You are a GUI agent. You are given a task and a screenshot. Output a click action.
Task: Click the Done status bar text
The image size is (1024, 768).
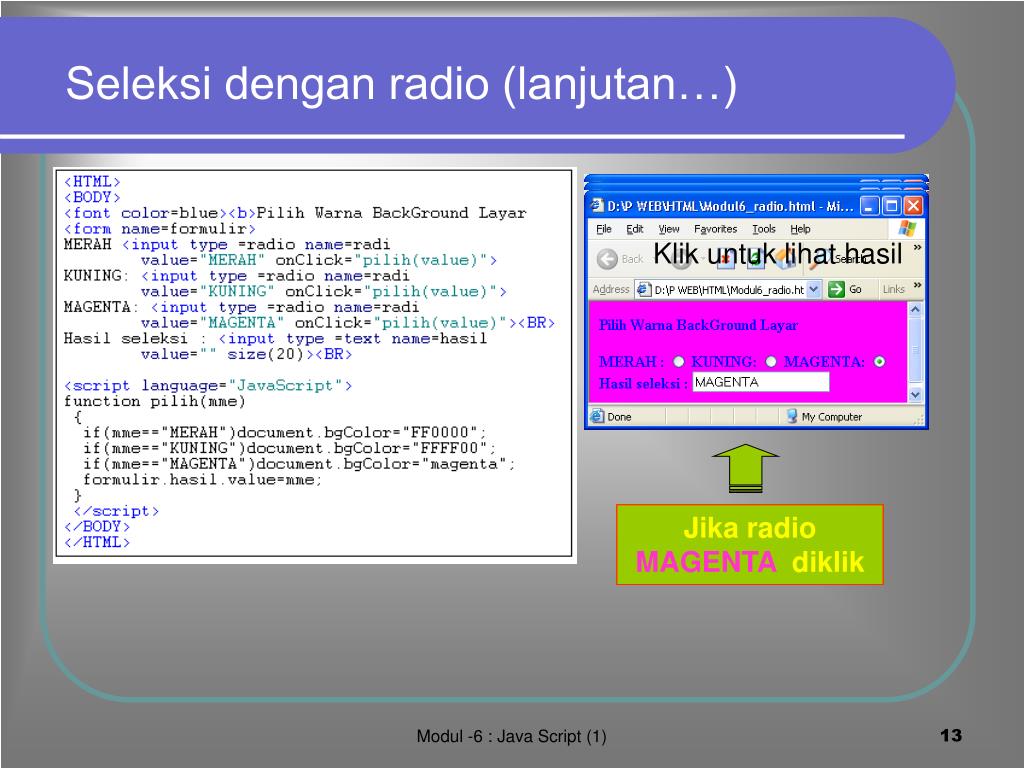[619, 417]
